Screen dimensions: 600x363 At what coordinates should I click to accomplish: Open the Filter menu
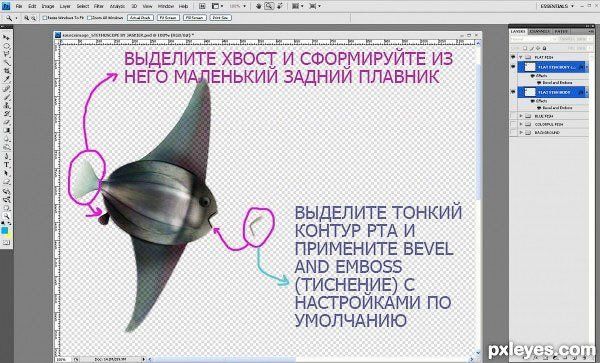pyautogui.click(x=99, y=6)
